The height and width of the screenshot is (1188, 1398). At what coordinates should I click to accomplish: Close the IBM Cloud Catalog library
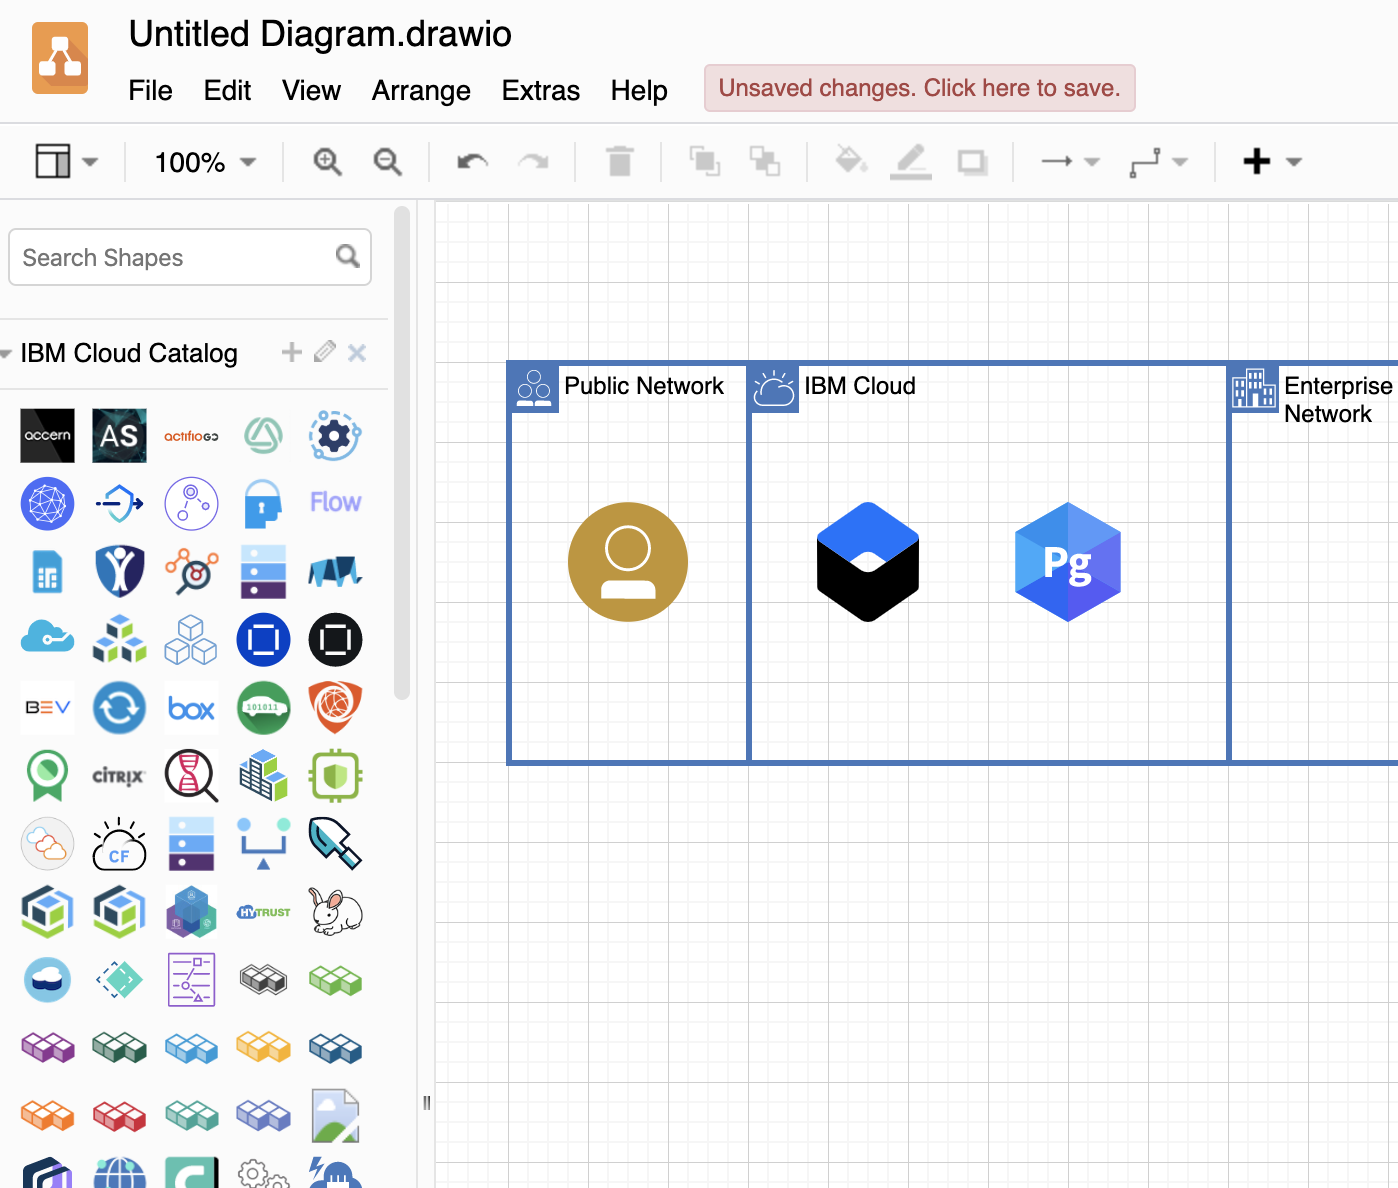tap(357, 352)
